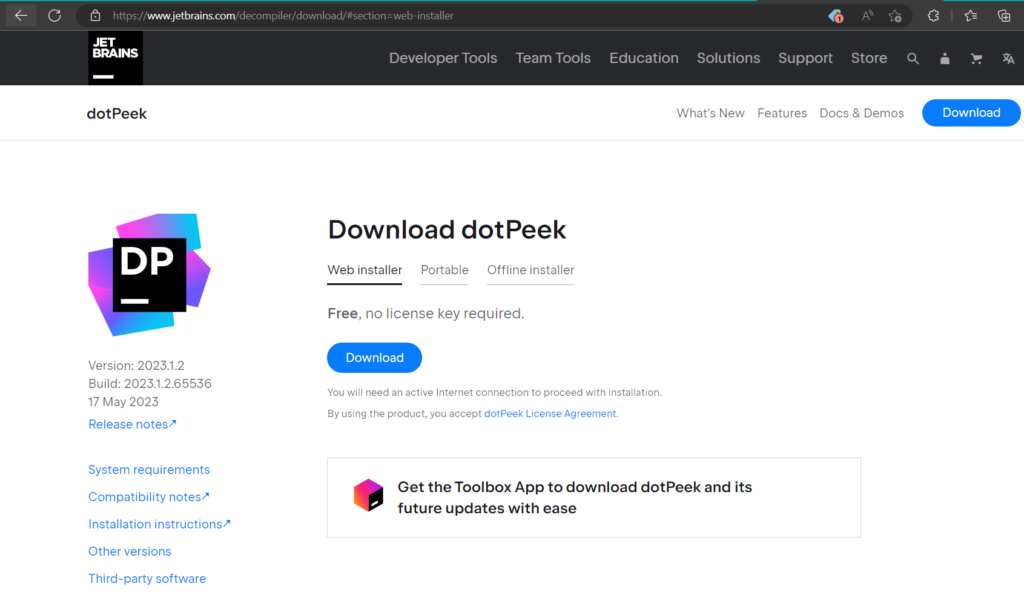The image size is (1024, 595).
Task: Click the browser address bar URL
Action: (x=283, y=16)
